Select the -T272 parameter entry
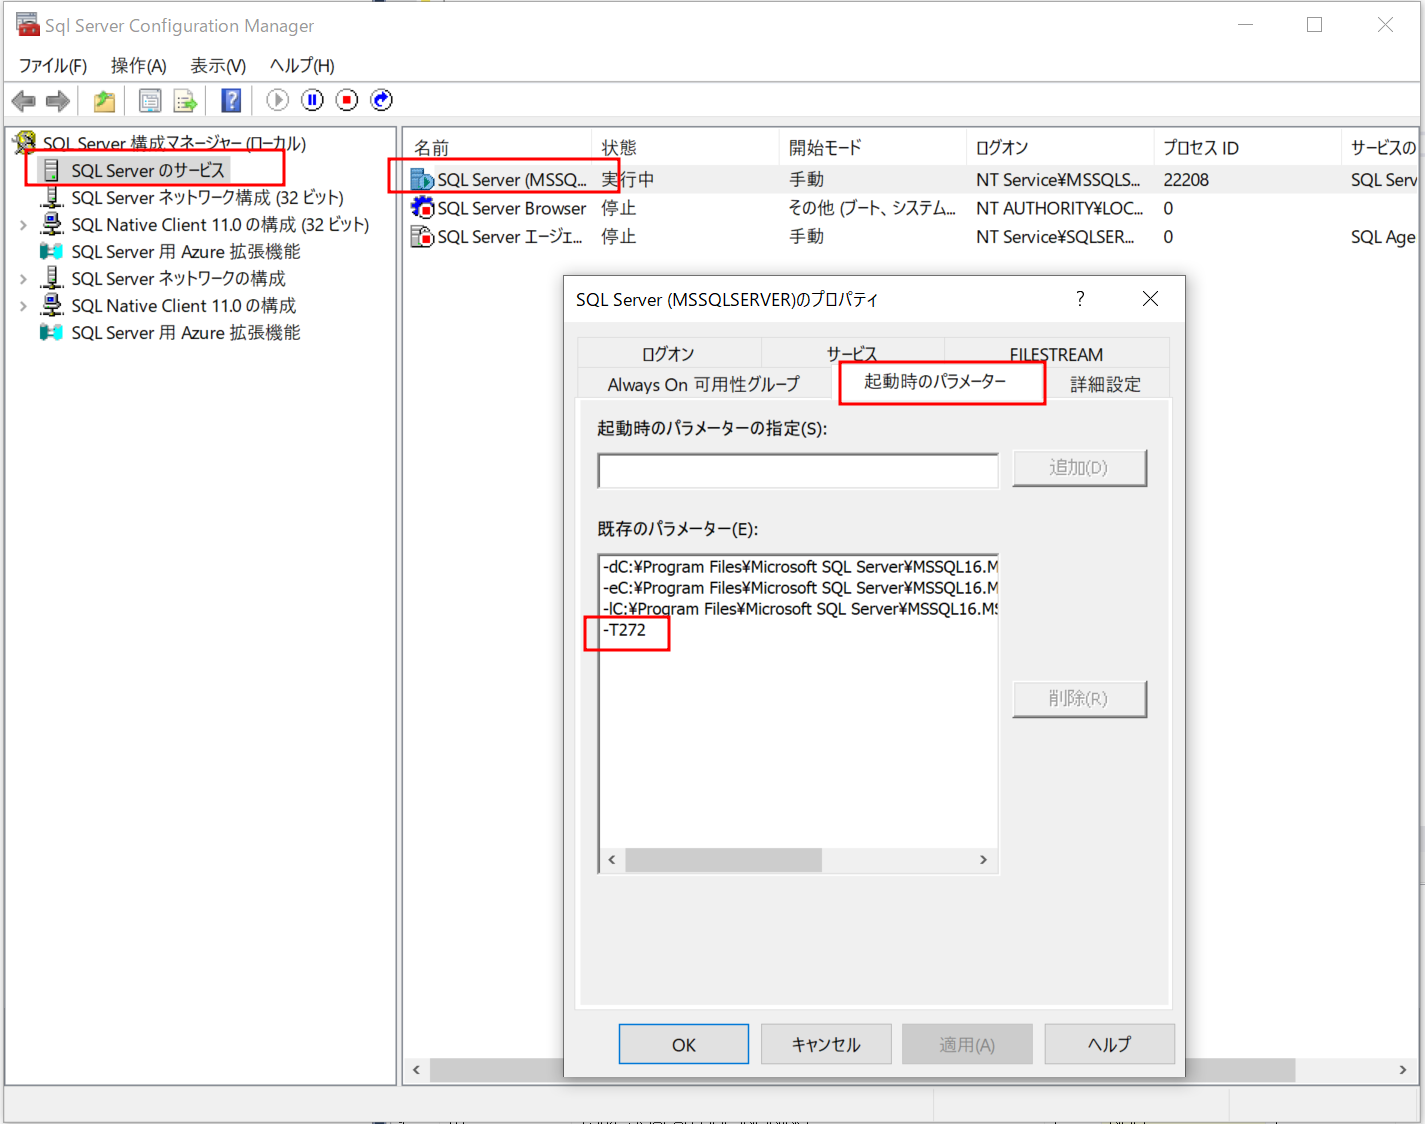This screenshot has height=1124, width=1425. [x=625, y=630]
